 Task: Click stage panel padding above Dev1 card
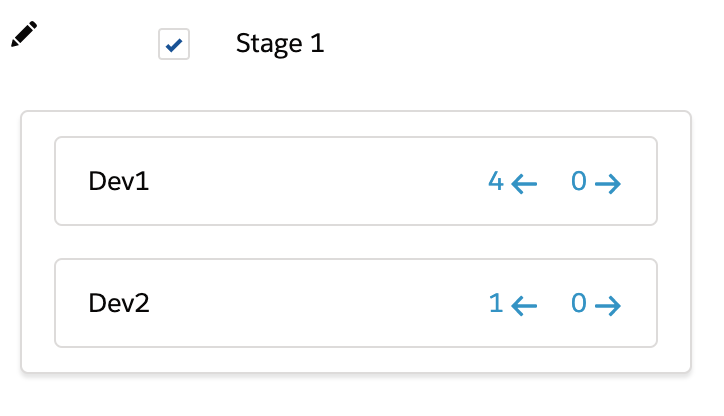(x=356, y=124)
